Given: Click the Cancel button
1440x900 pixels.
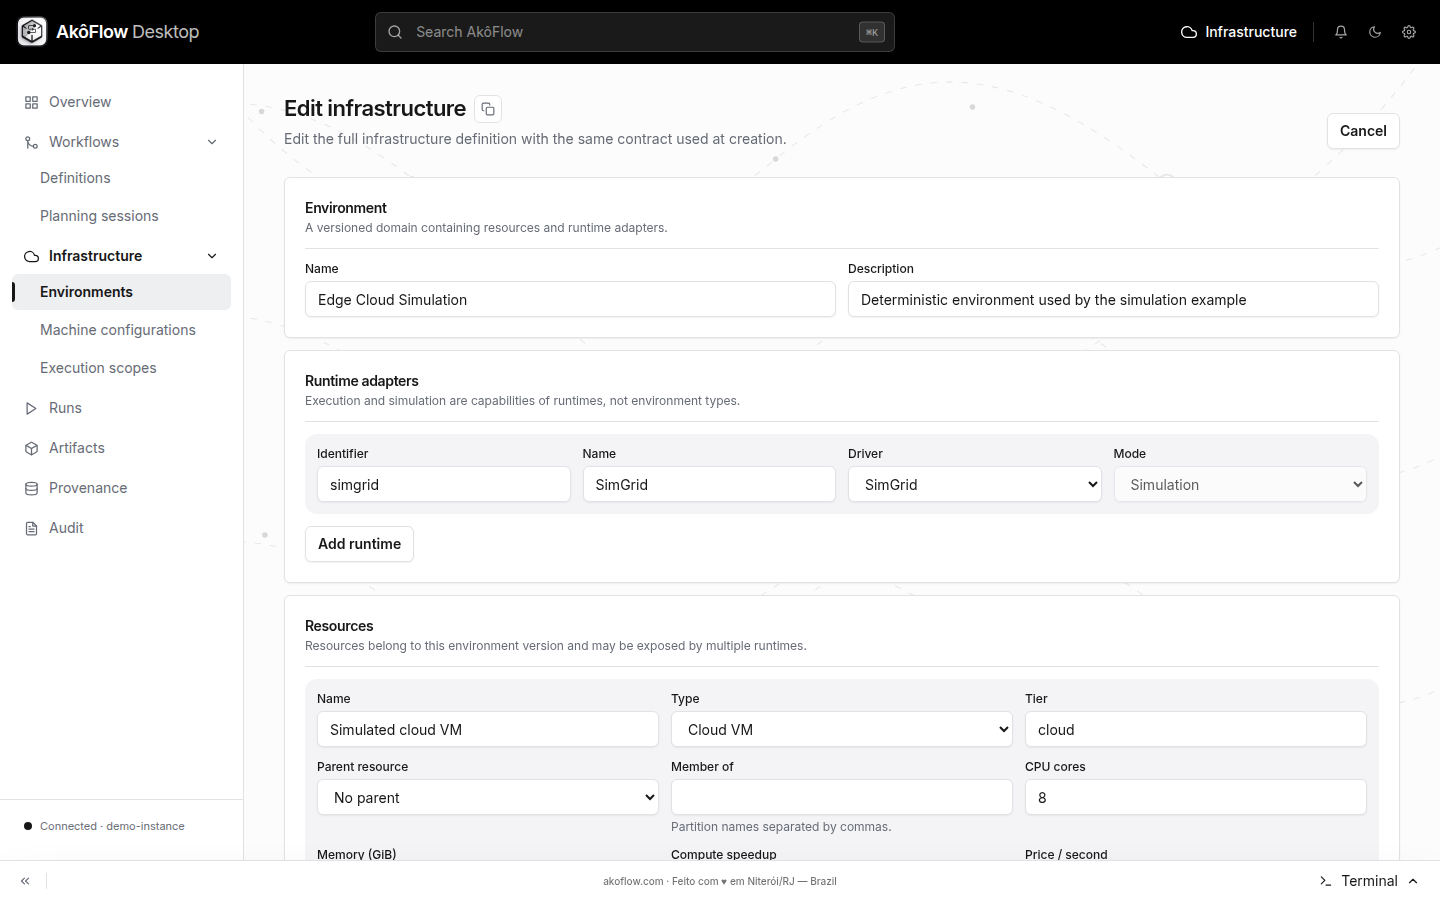Looking at the screenshot, I should pos(1363,131).
